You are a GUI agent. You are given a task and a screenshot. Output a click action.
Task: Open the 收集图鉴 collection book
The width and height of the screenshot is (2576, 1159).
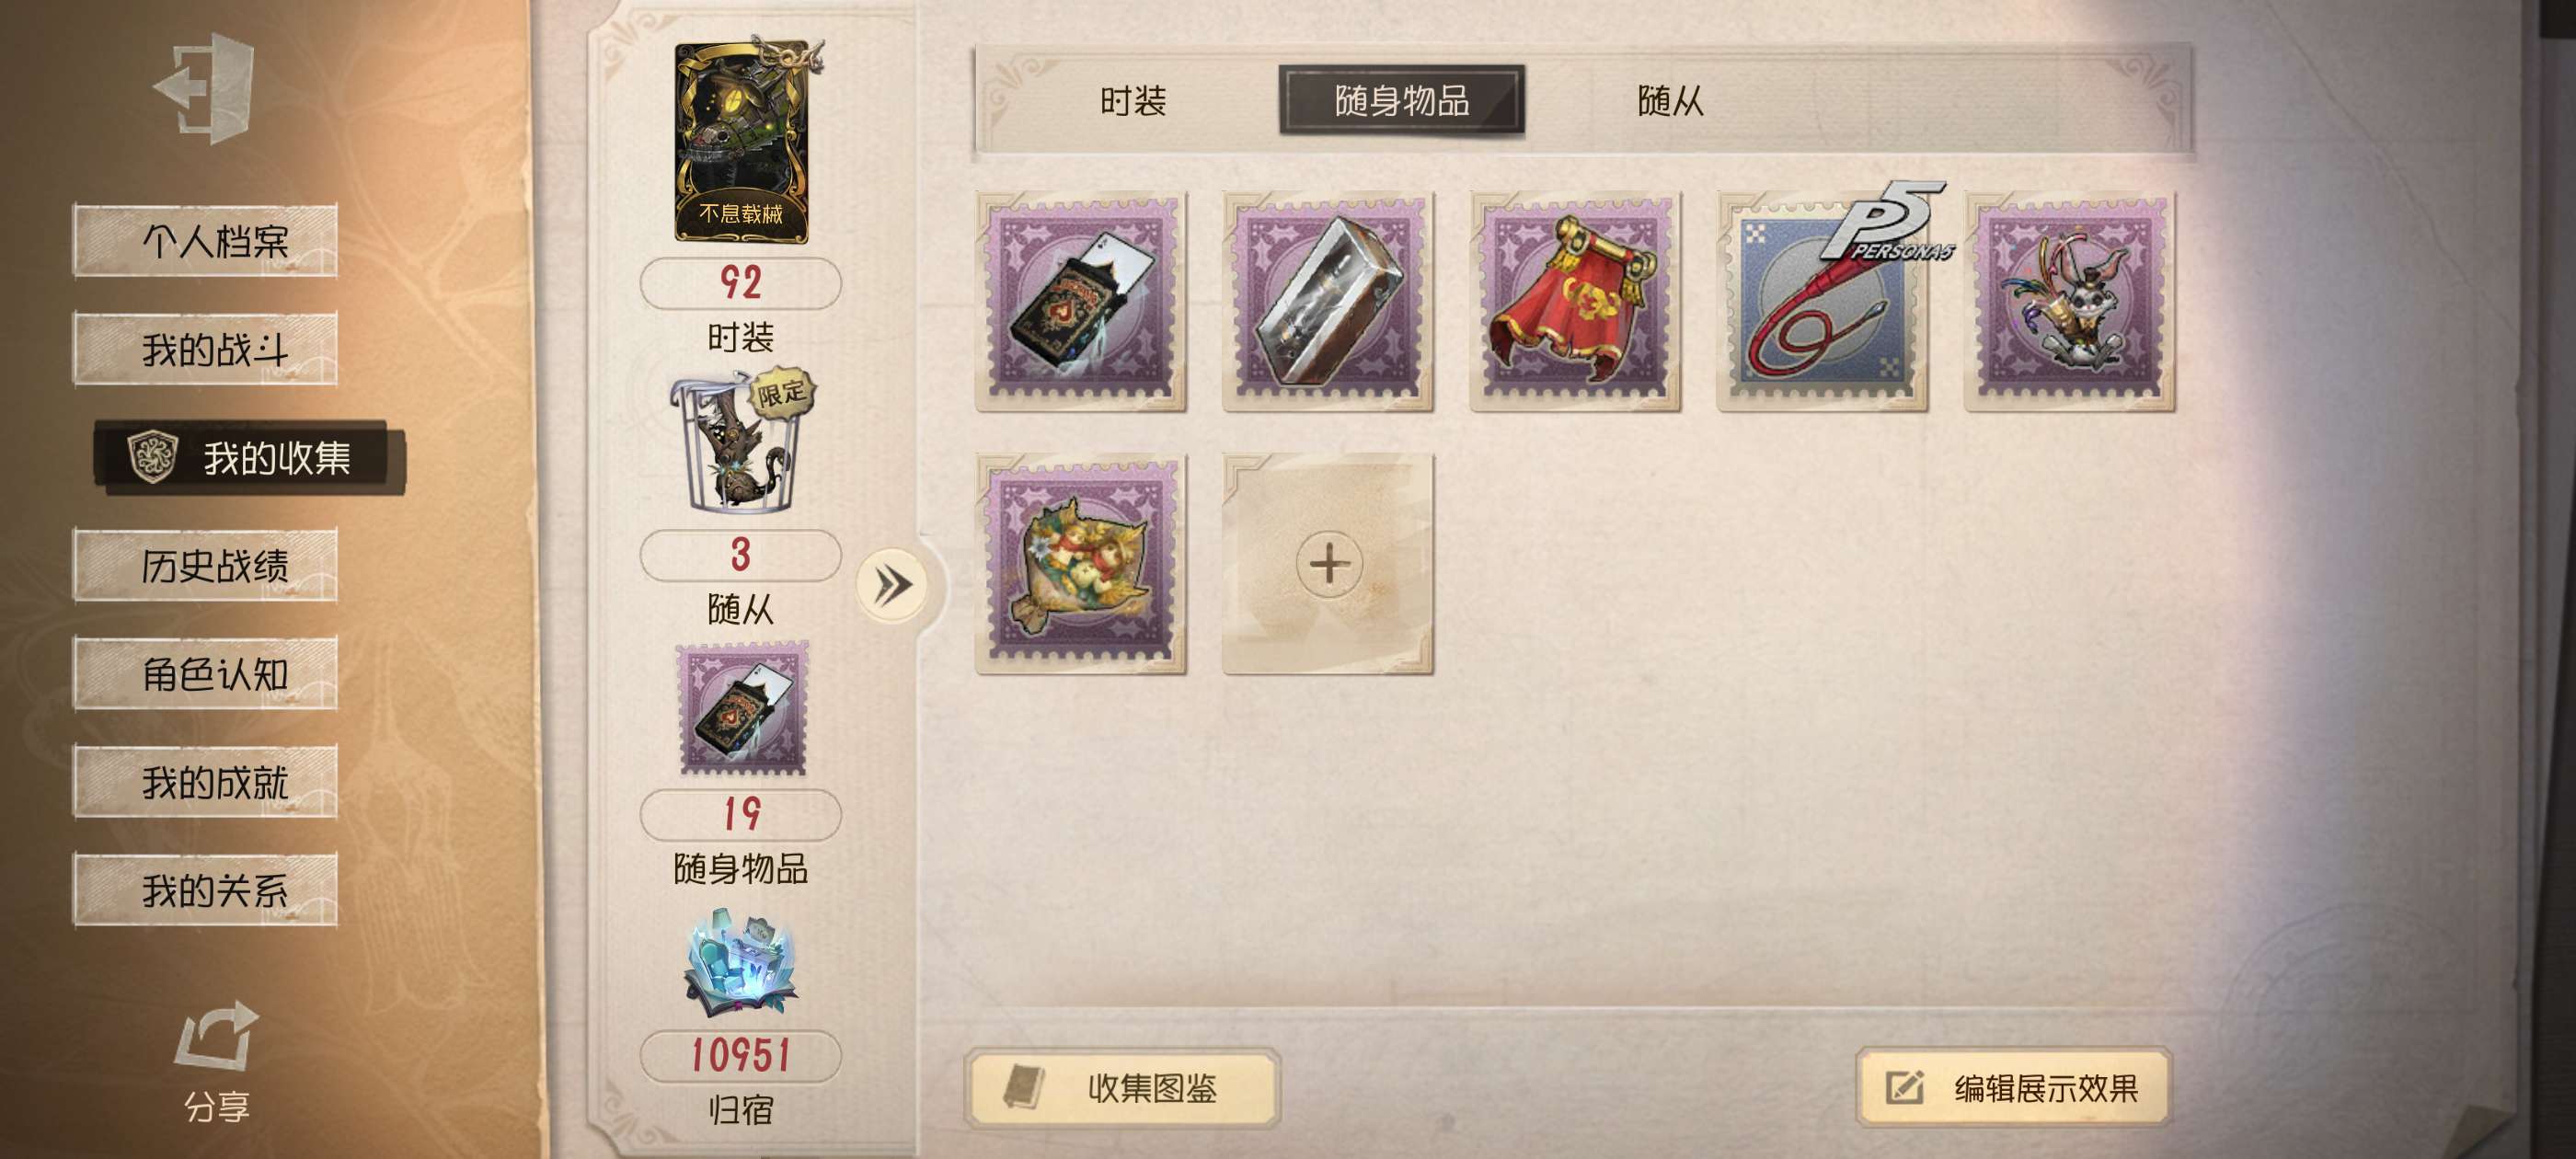point(1122,1088)
